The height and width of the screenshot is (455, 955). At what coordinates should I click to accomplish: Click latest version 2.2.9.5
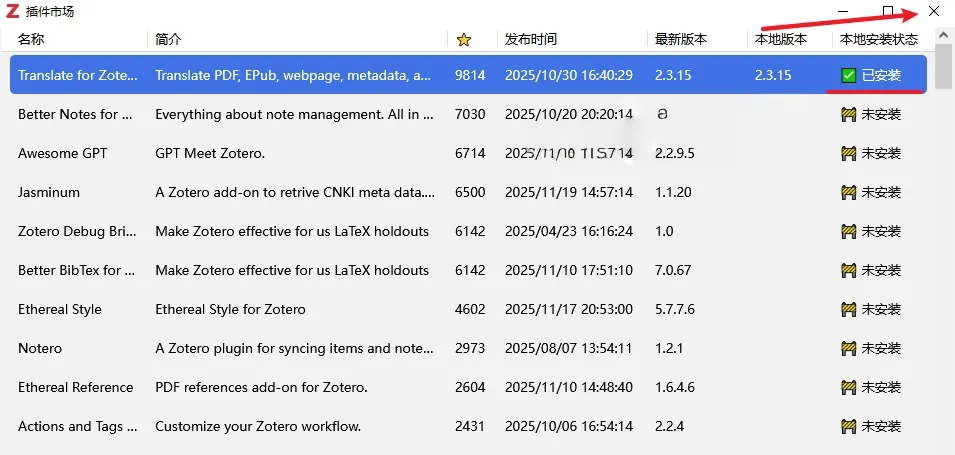675,153
